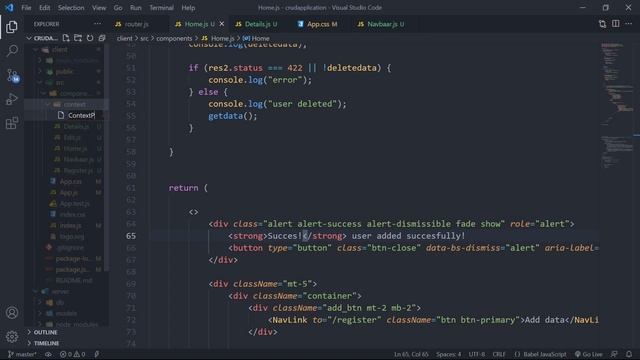Viewport: 640px width, 360px height.
Task: Switch to the router.js tab
Action: coord(136,24)
